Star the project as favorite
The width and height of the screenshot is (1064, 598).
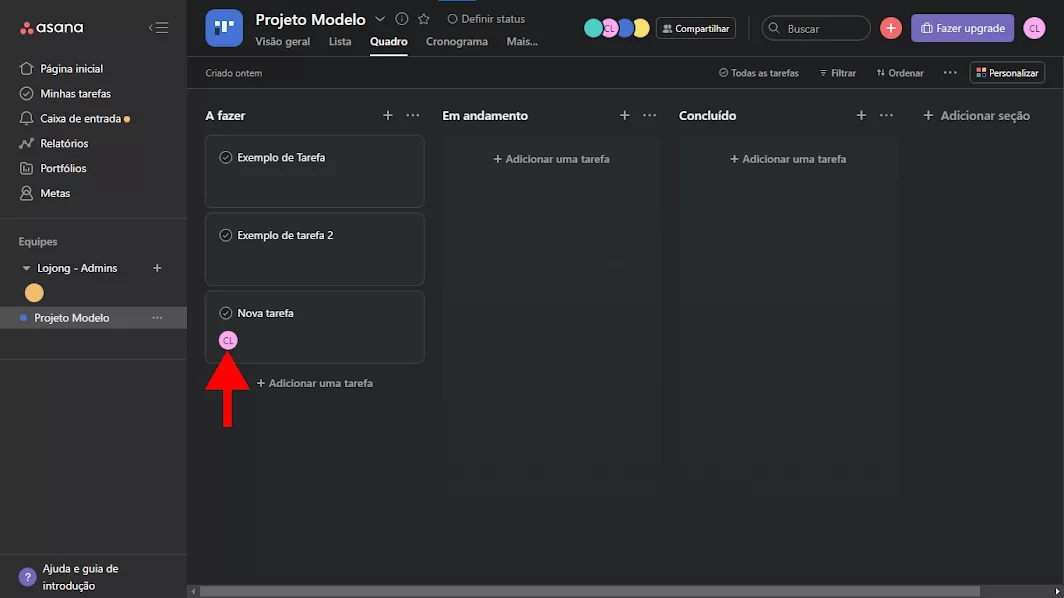pos(424,19)
